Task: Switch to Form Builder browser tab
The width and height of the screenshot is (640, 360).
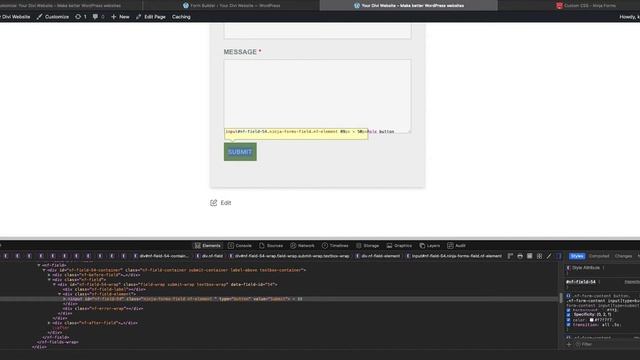Action: [231, 6]
